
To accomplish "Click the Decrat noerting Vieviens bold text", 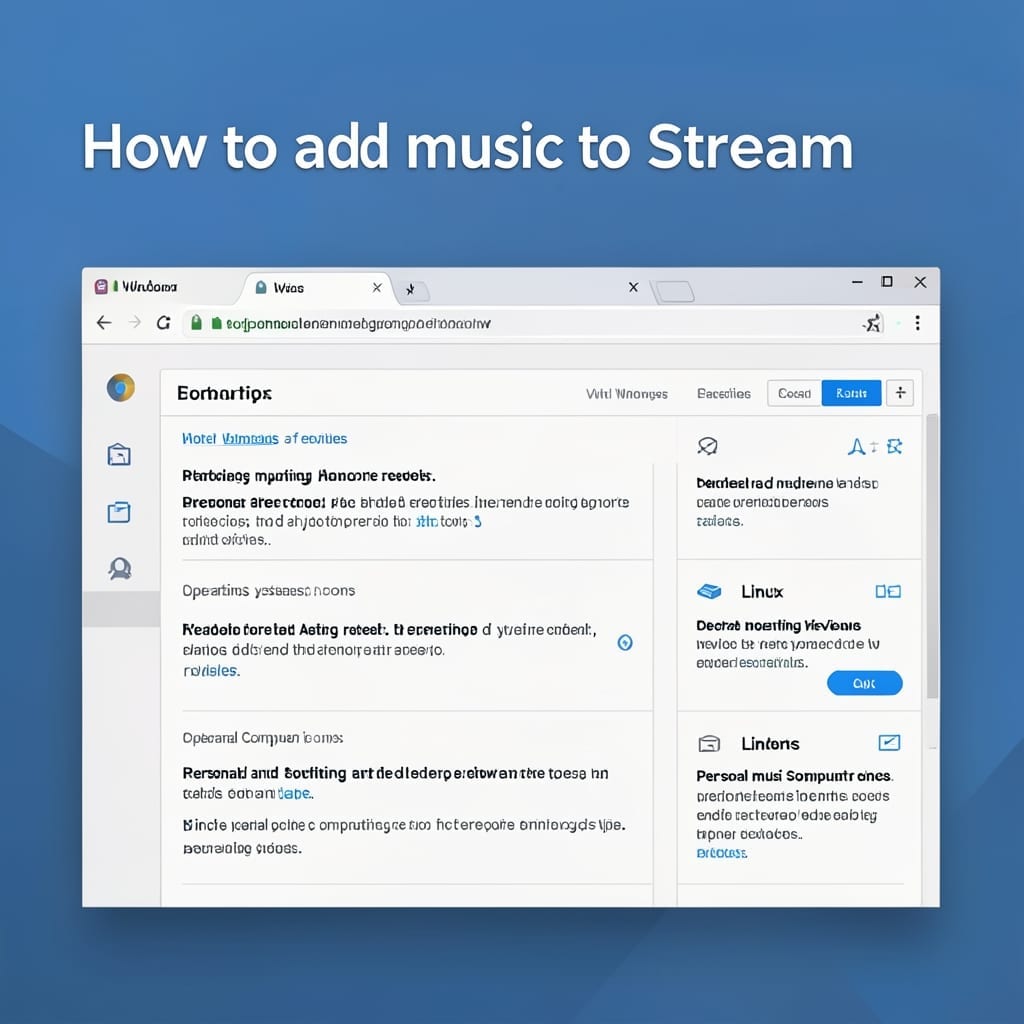I will point(778,626).
